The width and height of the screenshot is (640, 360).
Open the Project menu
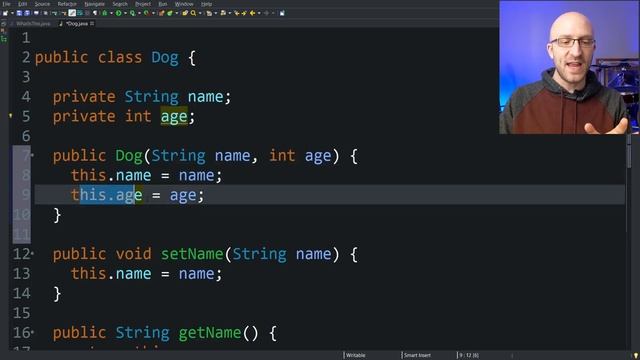point(143,4)
